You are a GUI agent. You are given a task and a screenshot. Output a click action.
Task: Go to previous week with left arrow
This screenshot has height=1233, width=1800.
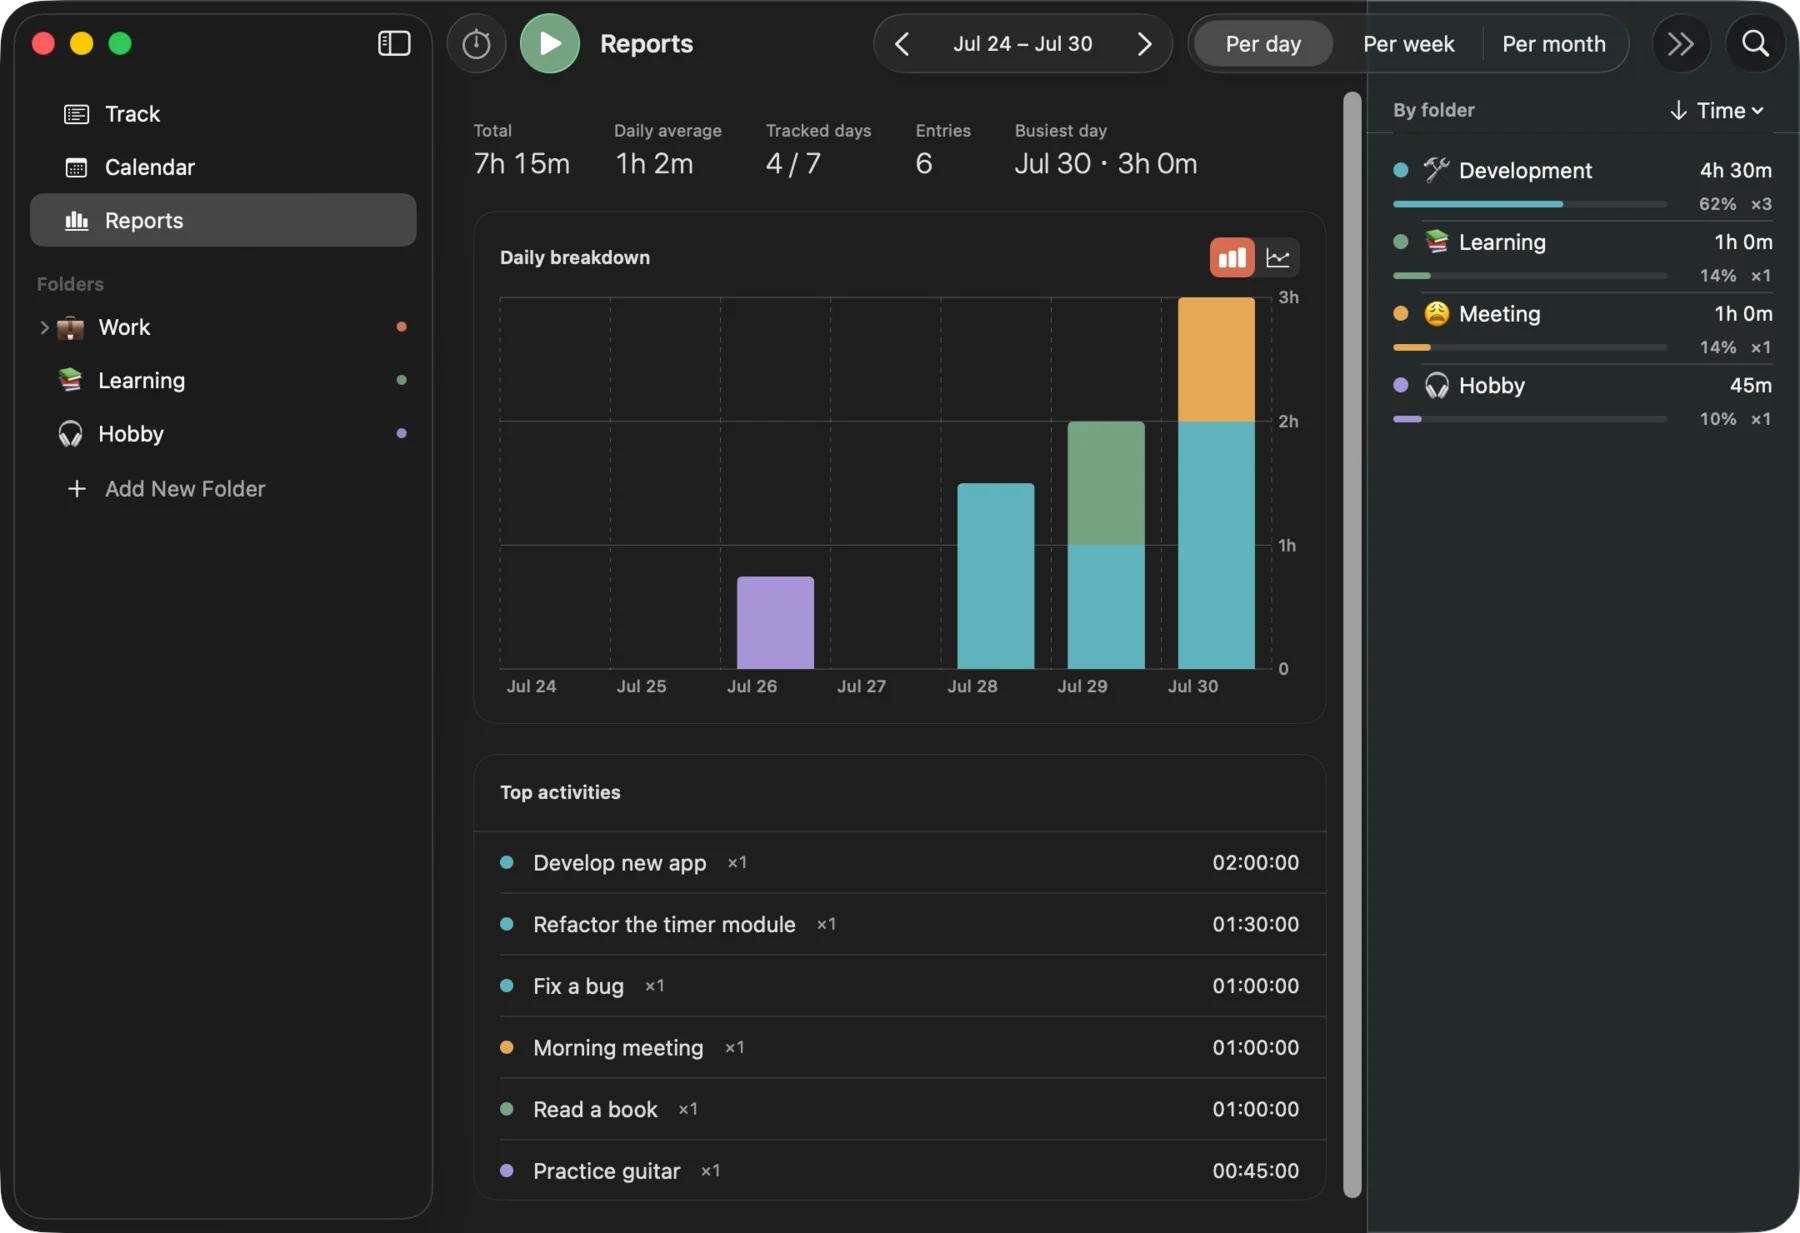pyautogui.click(x=902, y=44)
